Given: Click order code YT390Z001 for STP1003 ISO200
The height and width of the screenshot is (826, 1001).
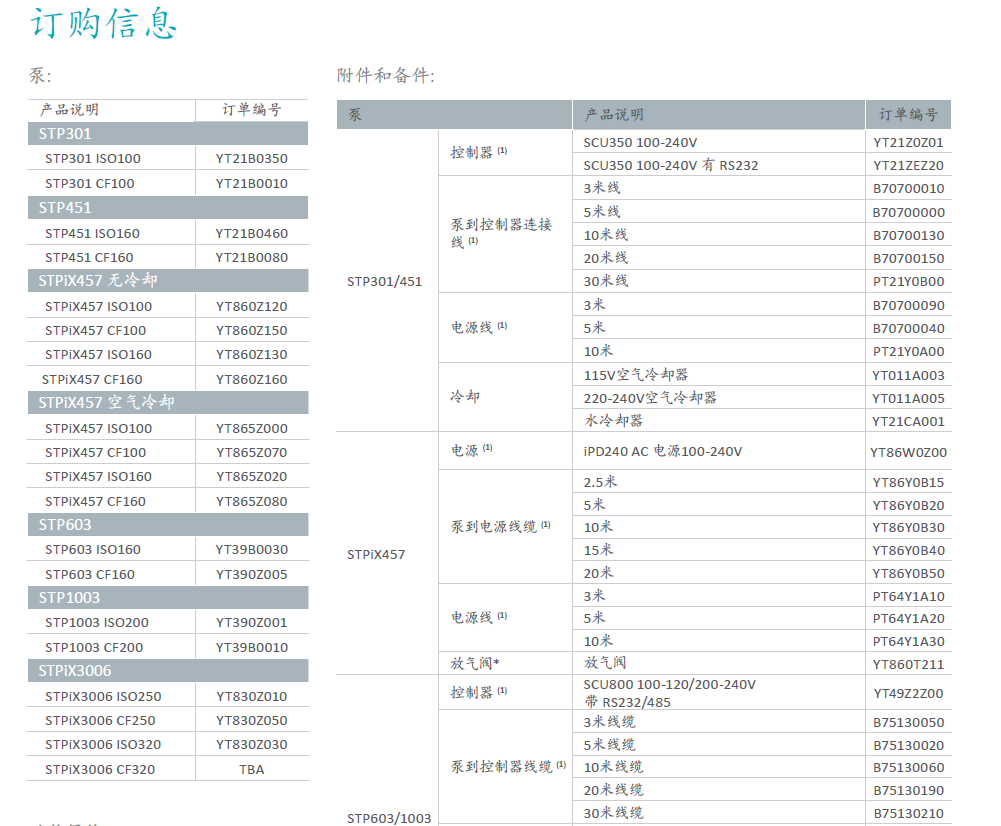Looking at the screenshot, I should tap(251, 621).
